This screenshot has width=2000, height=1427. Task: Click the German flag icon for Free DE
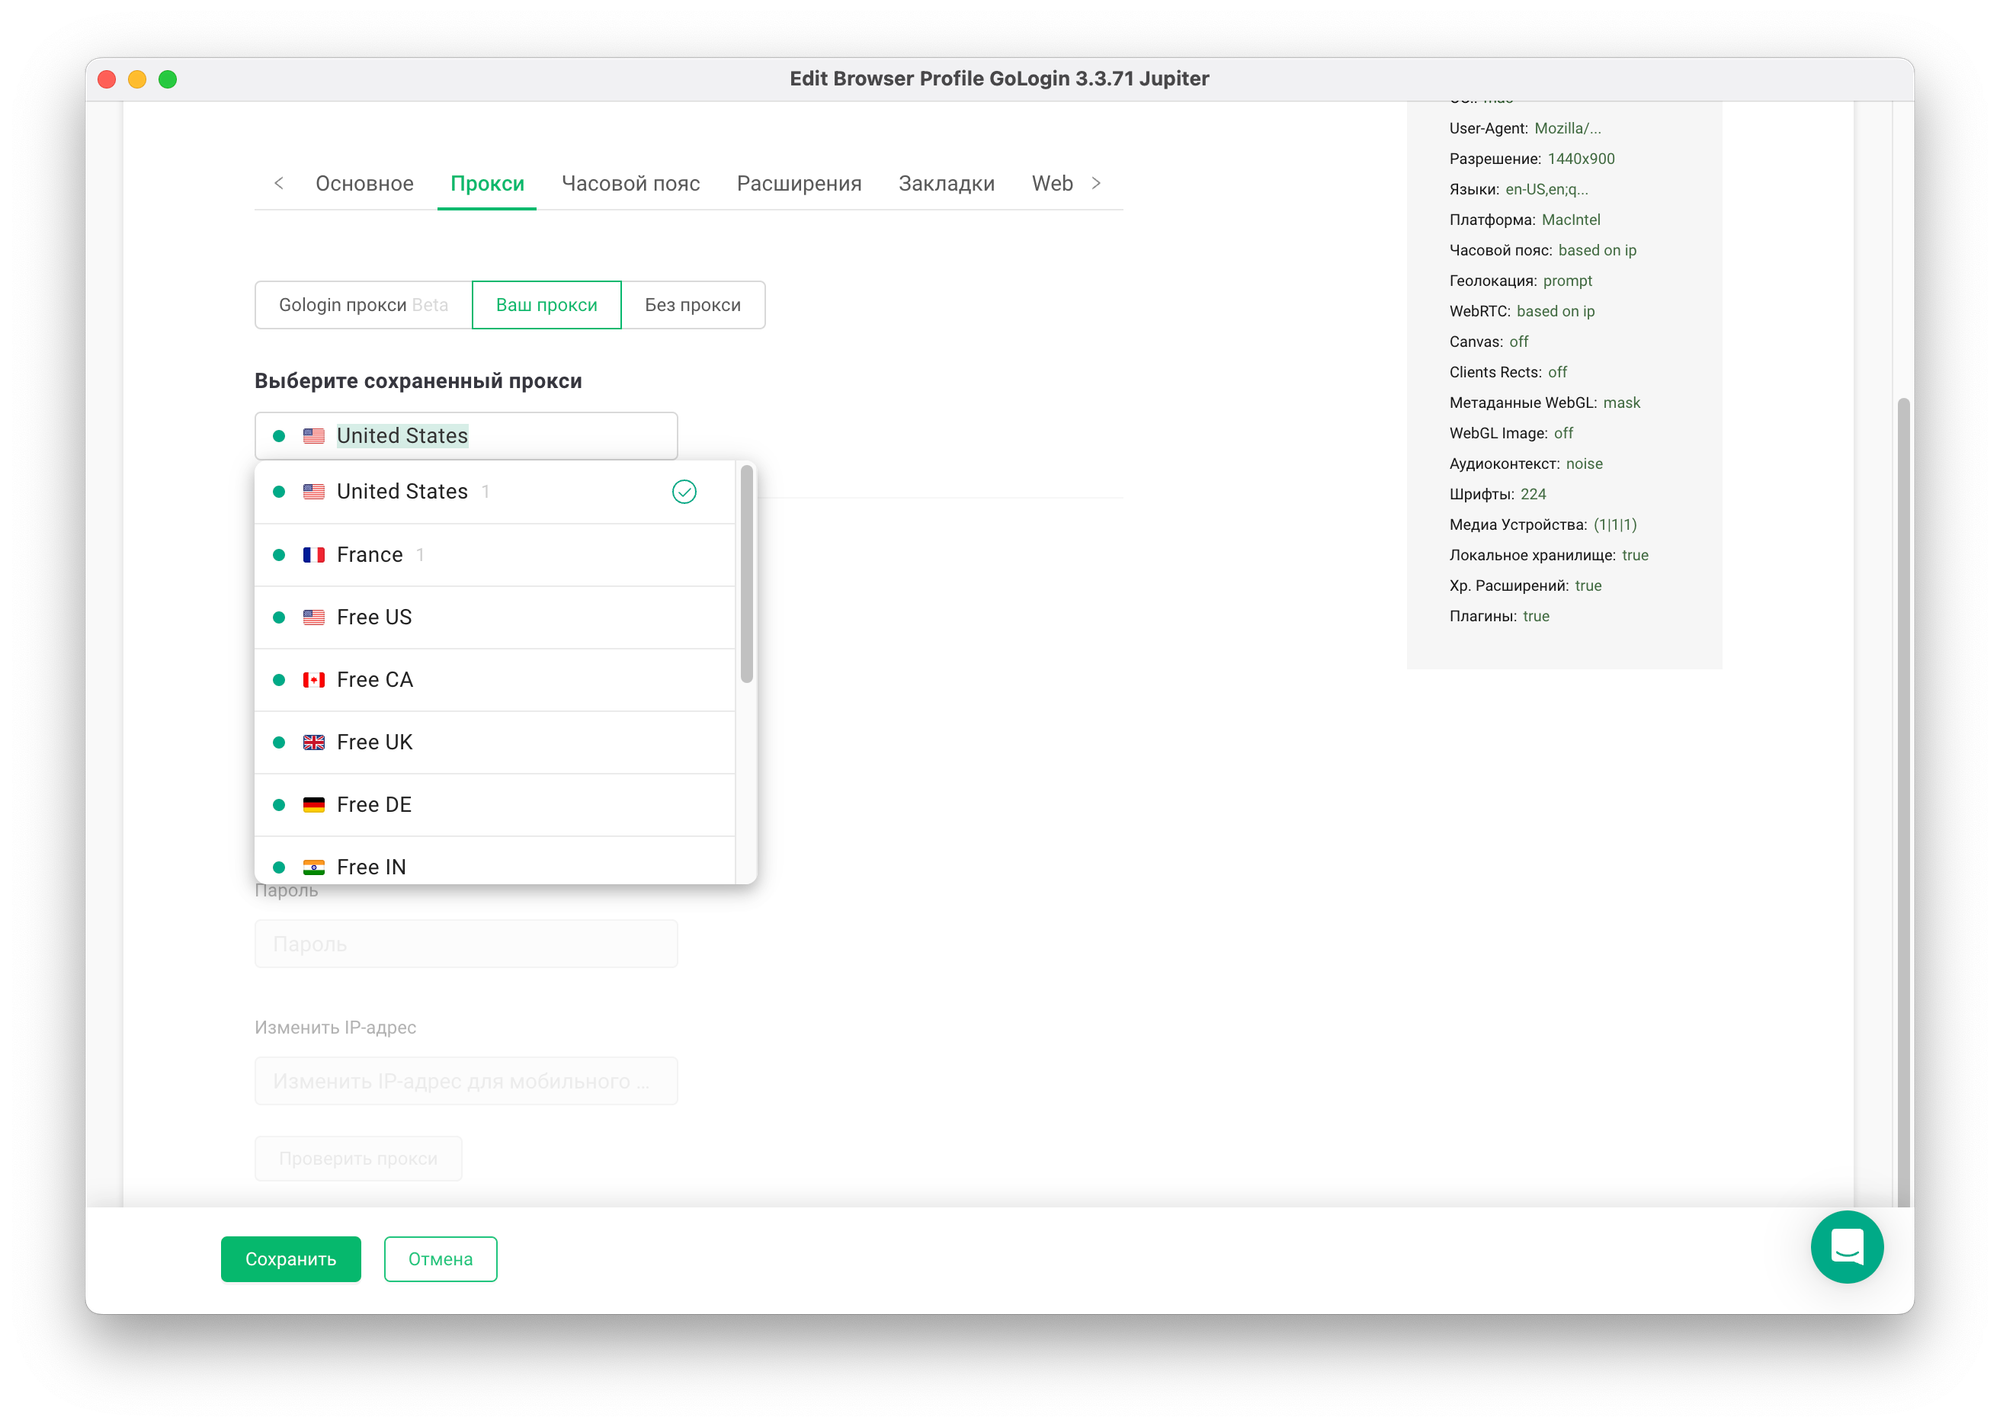tap(314, 805)
